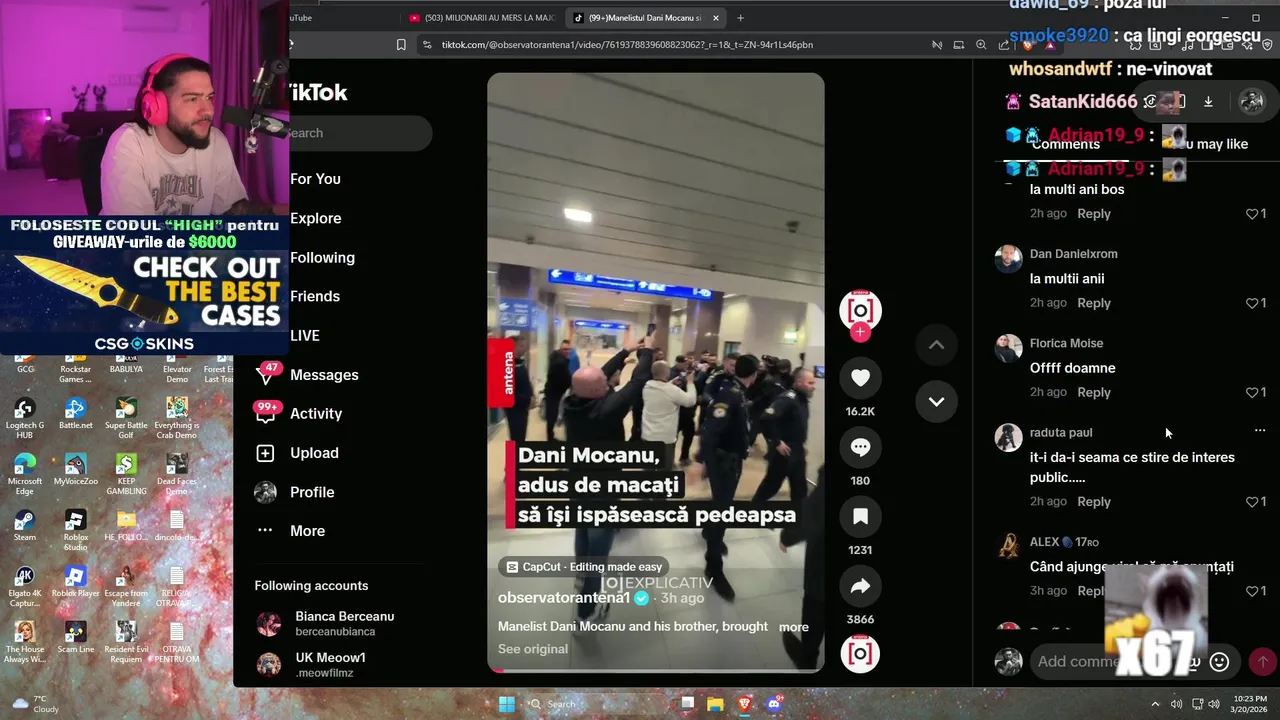Like Florica Moise's Offff doamne comment
Screen dimensions: 1280x720
tap(1251, 392)
